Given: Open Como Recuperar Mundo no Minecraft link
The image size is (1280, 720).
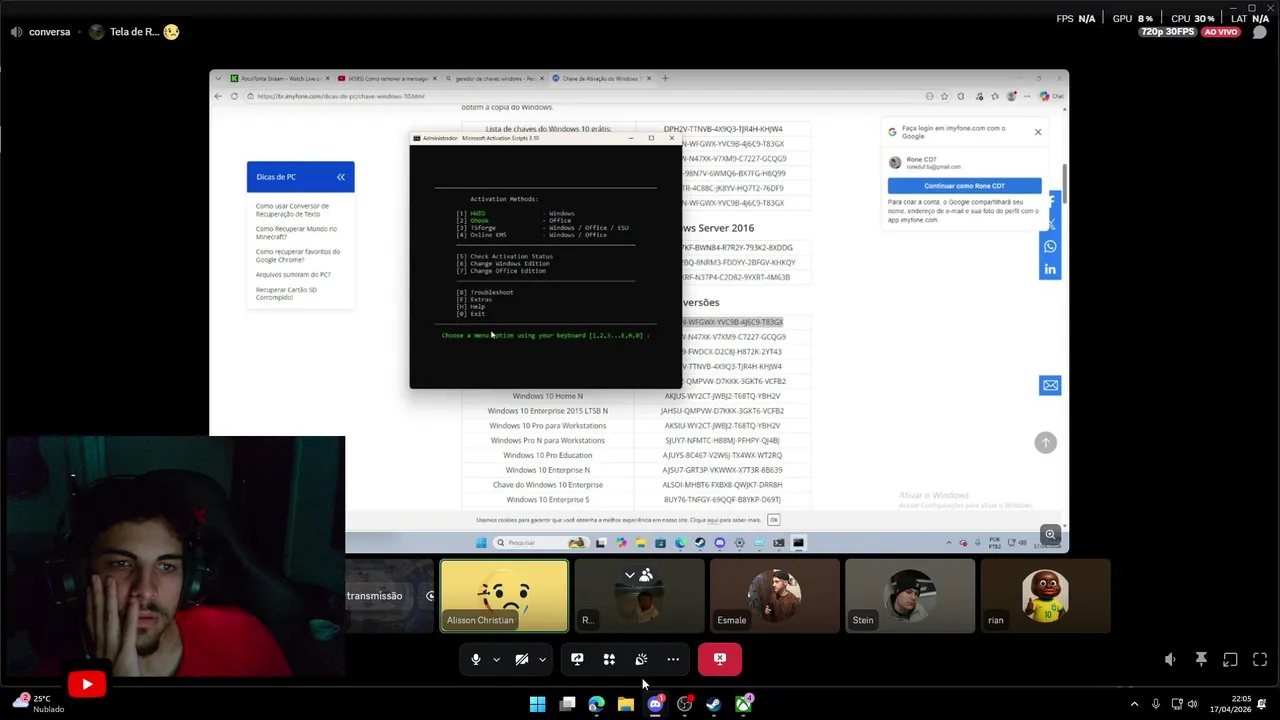Looking at the screenshot, I should click(296, 233).
